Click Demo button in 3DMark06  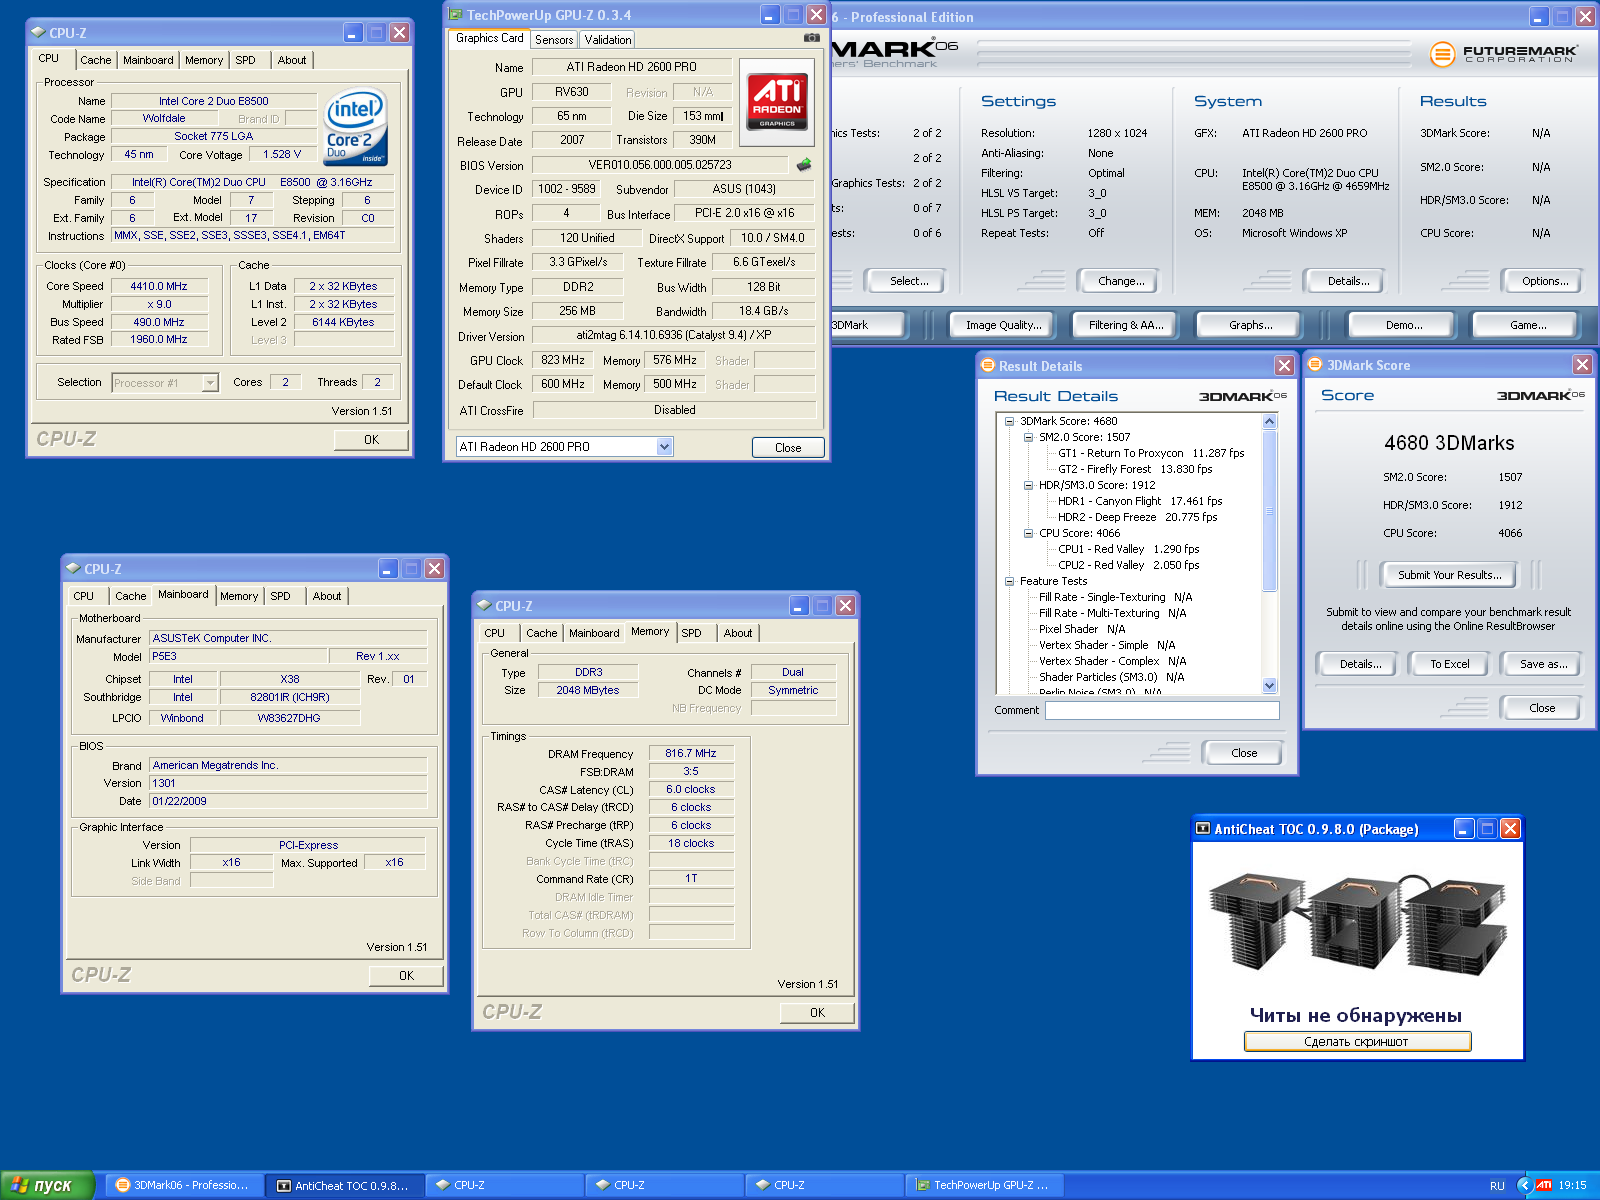tap(1403, 325)
